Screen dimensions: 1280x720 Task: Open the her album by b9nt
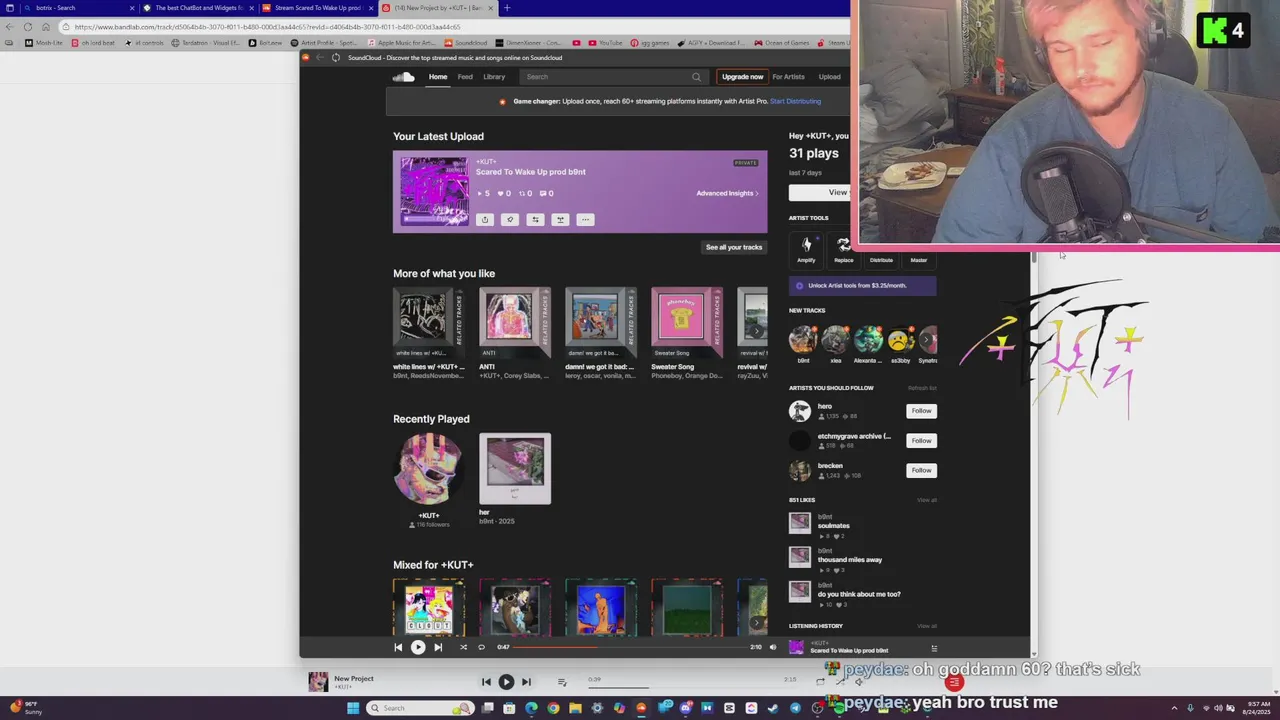515,469
